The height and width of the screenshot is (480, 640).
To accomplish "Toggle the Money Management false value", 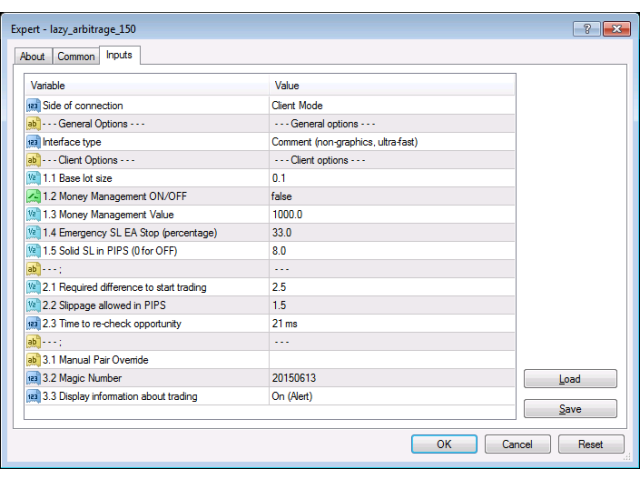I will coord(391,196).
